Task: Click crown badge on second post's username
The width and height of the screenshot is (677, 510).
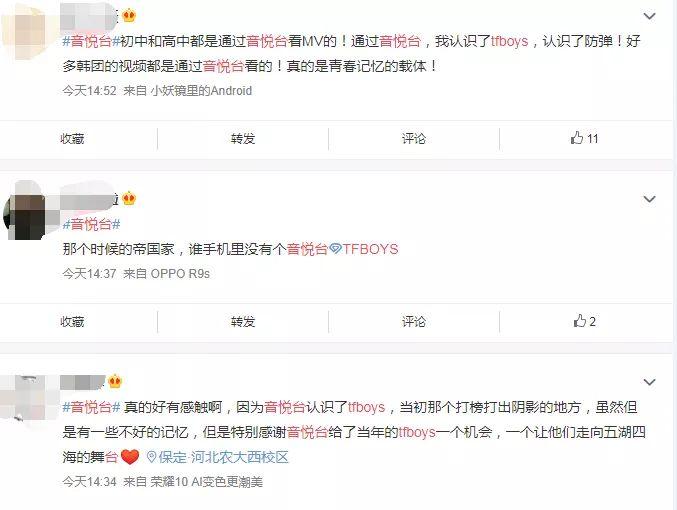Action: [129, 199]
